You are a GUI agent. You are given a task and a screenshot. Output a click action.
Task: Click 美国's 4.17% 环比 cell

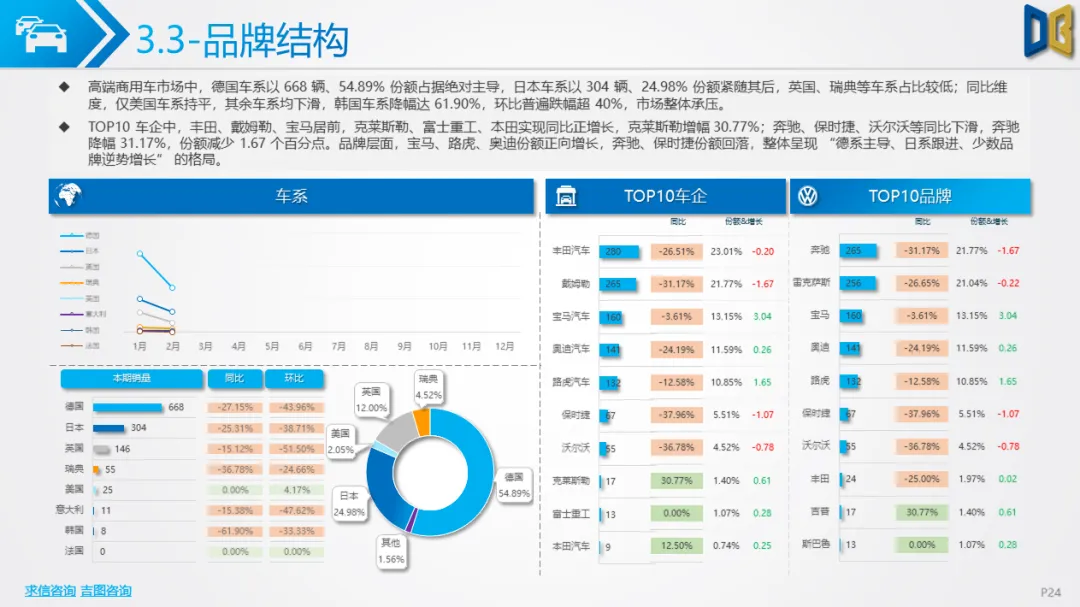(296, 490)
